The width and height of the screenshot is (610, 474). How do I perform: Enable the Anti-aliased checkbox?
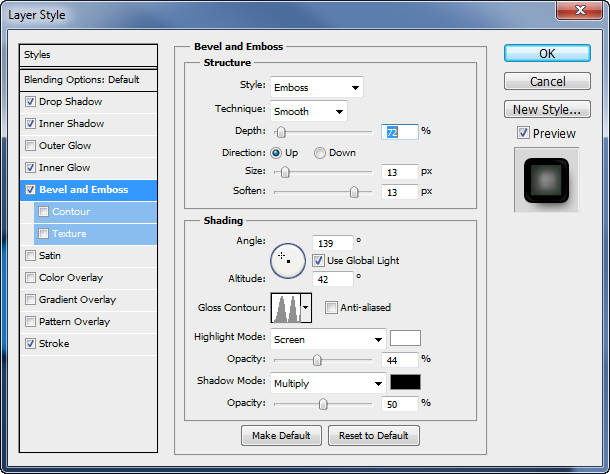pos(331,307)
